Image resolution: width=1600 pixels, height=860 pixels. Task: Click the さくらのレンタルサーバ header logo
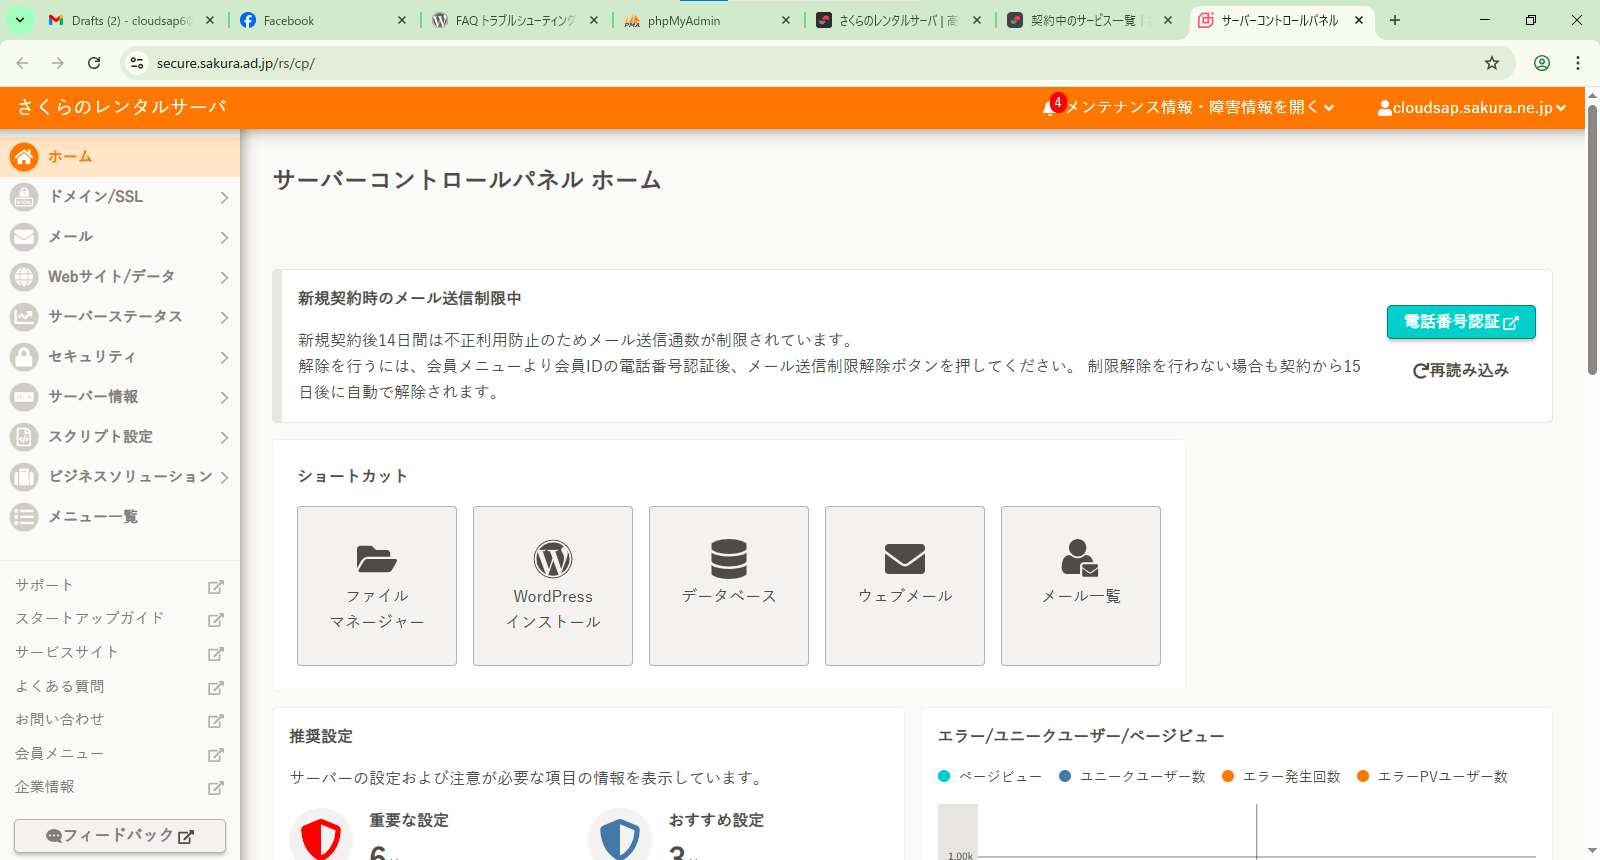point(122,107)
